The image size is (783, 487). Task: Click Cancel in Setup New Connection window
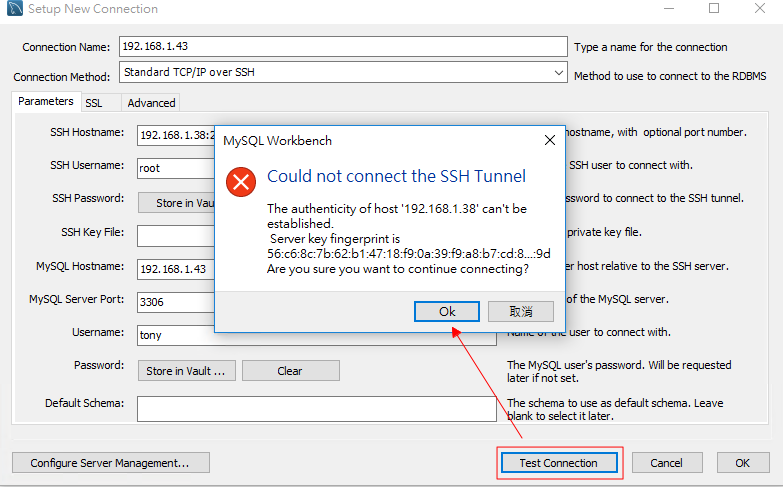(x=667, y=463)
